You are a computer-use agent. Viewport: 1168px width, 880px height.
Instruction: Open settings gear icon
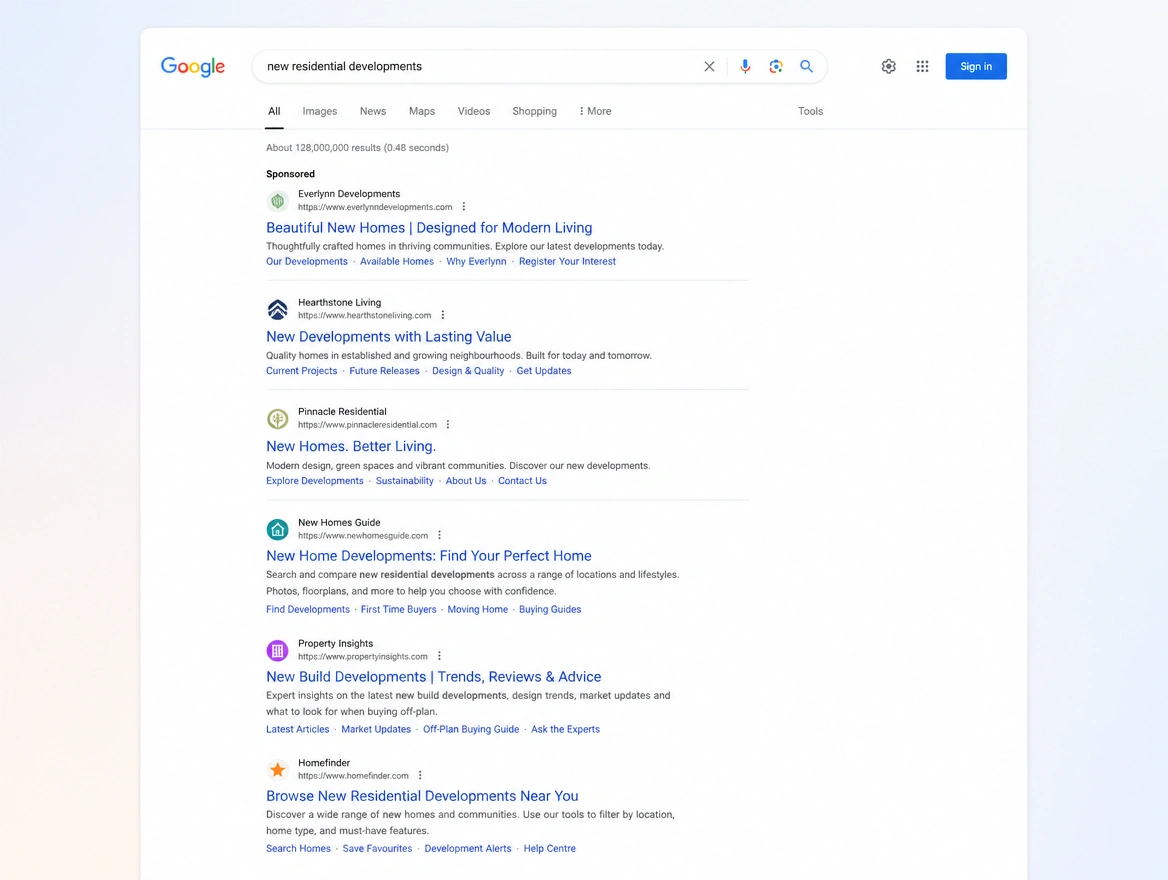tap(889, 66)
